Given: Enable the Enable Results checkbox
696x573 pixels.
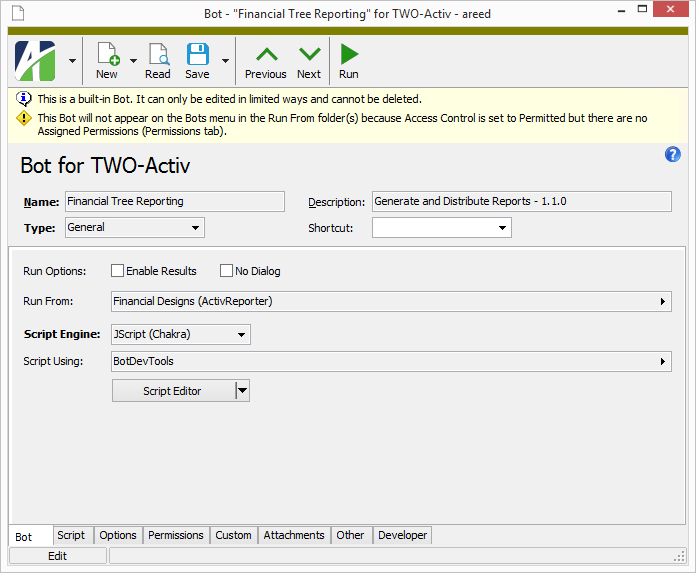Looking at the screenshot, I should coord(117,271).
